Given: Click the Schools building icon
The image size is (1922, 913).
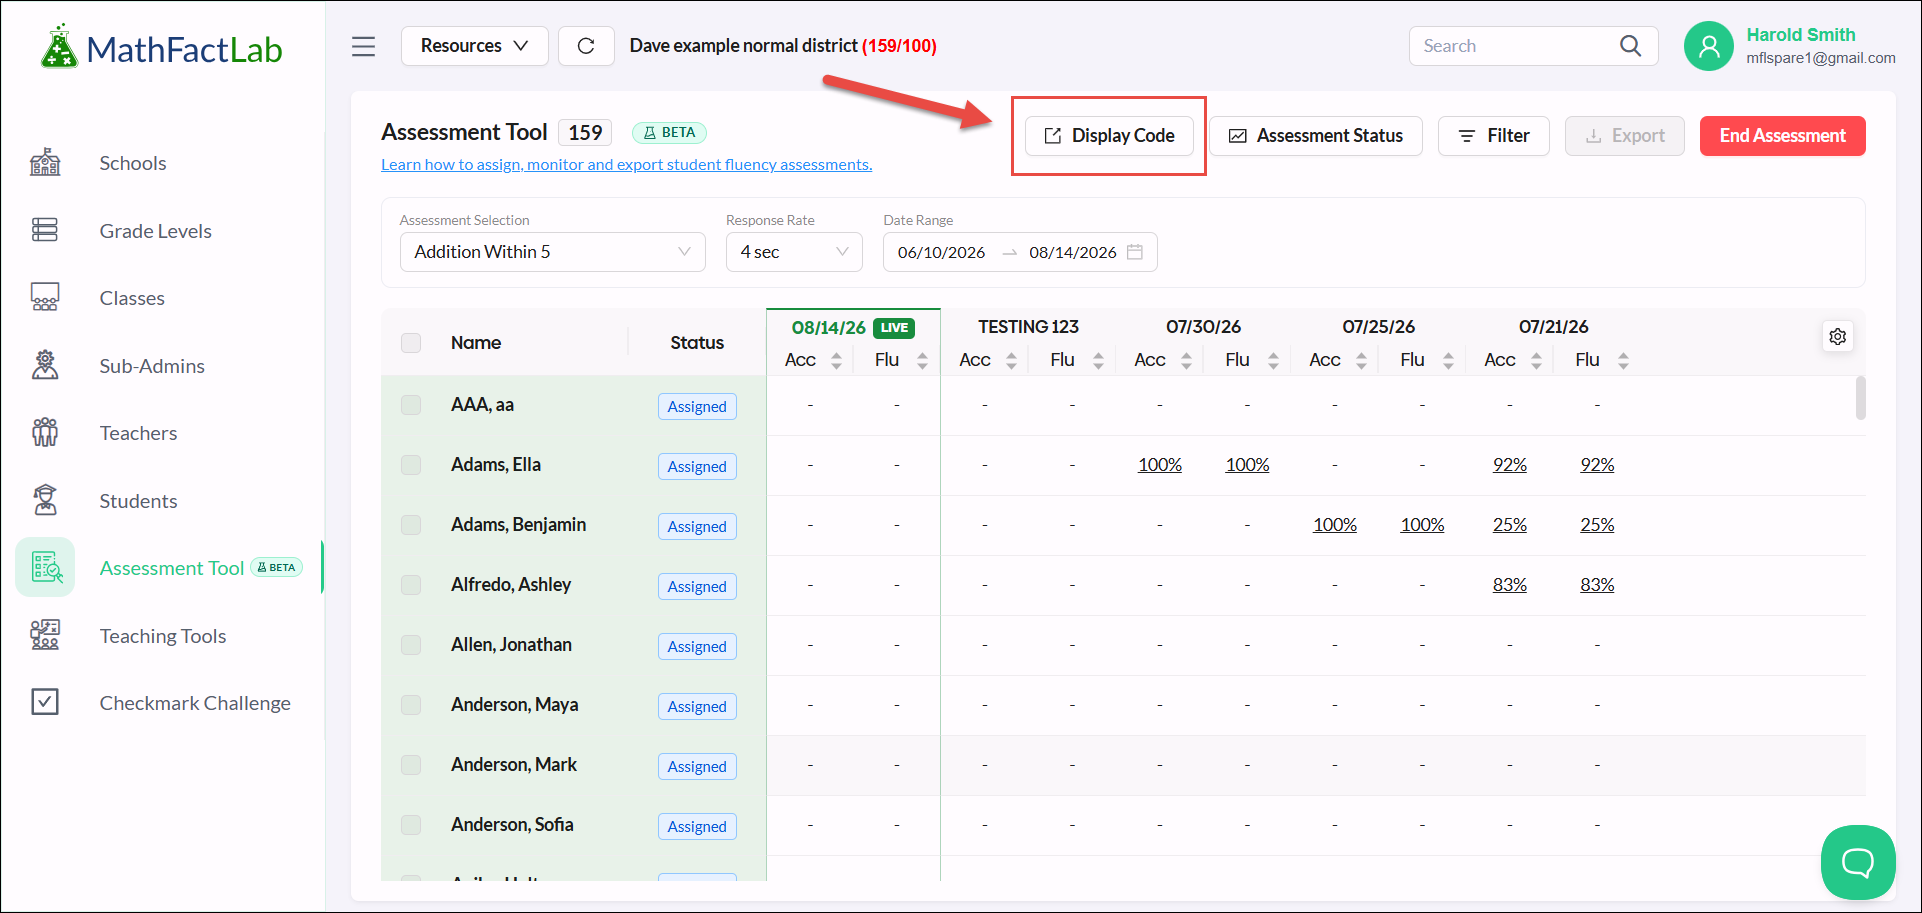Looking at the screenshot, I should [45, 163].
